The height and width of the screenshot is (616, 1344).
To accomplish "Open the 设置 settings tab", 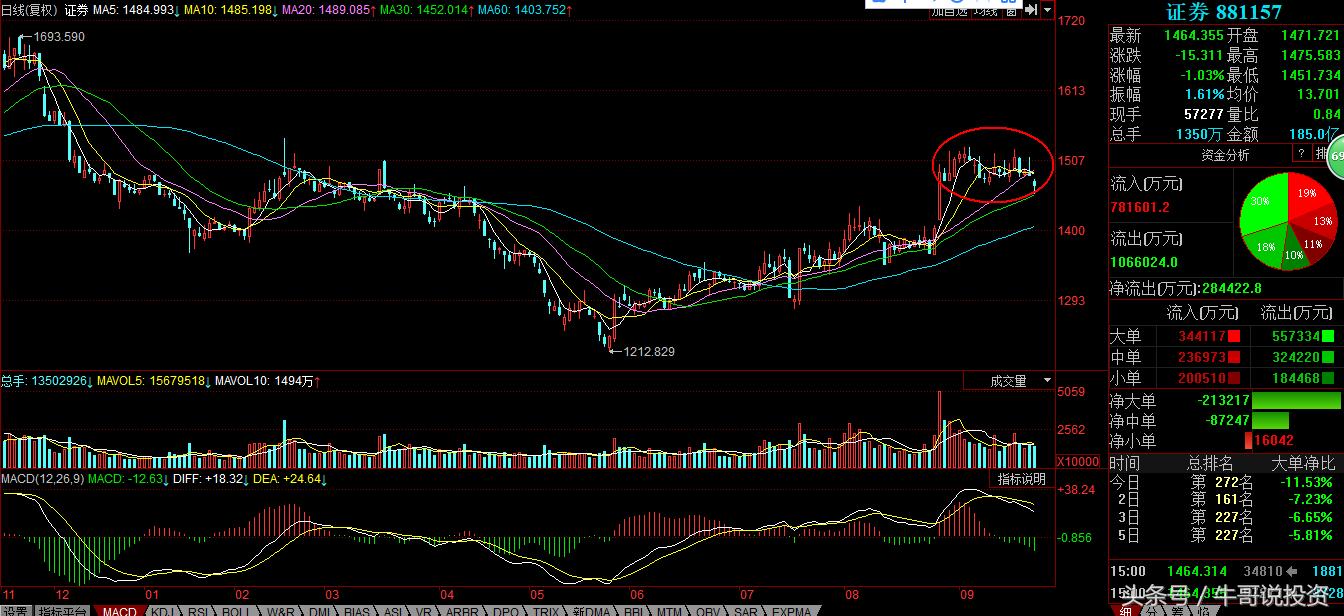I will point(15,611).
